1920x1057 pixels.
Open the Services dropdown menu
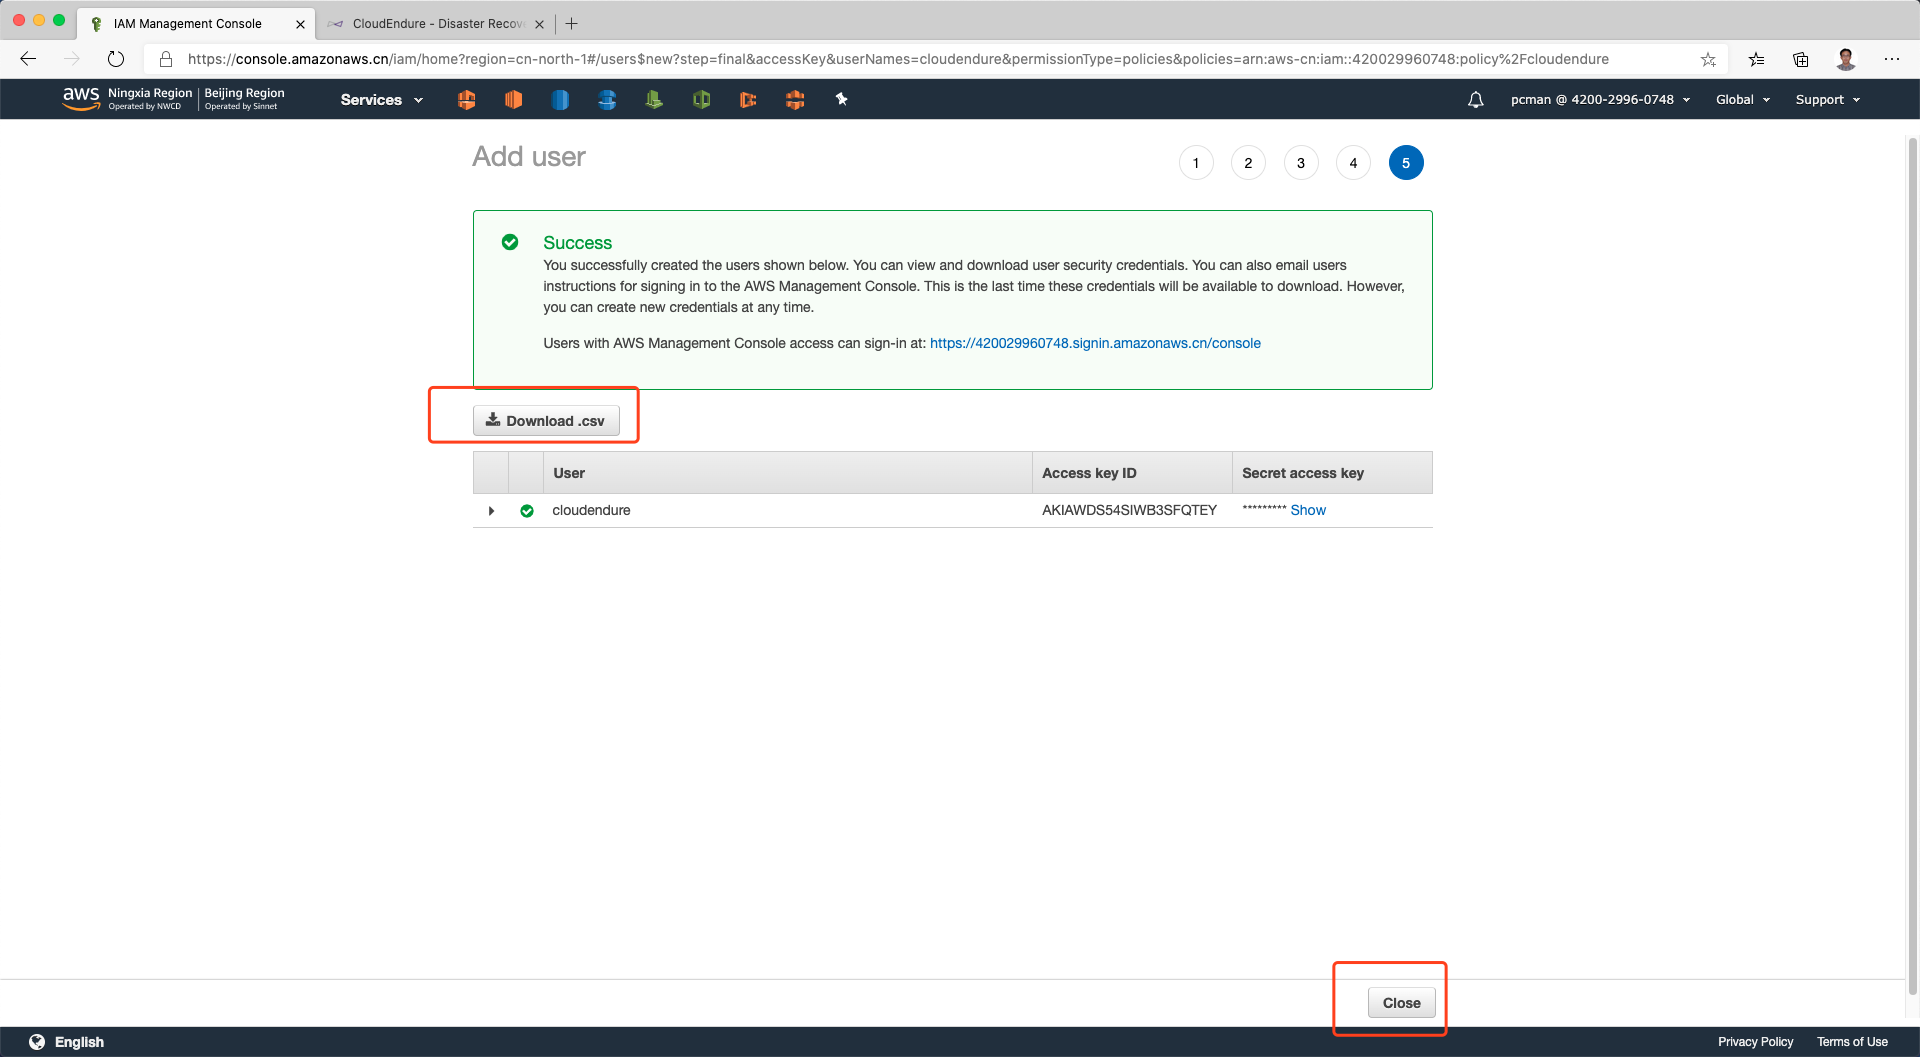click(x=381, y=100)
